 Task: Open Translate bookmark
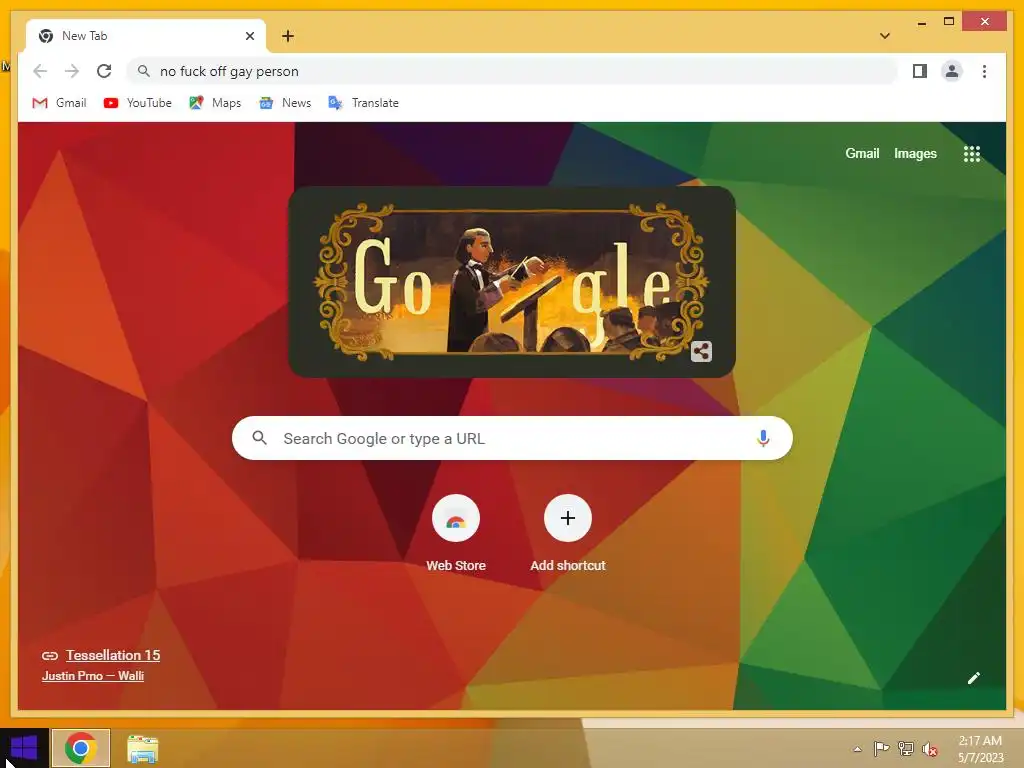pos(364,103)
